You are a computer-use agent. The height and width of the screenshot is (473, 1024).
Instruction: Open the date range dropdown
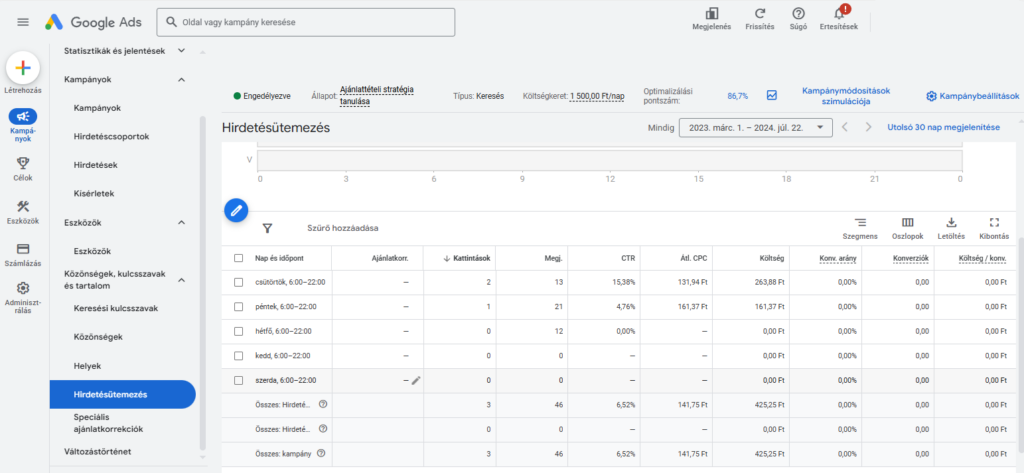755,127
